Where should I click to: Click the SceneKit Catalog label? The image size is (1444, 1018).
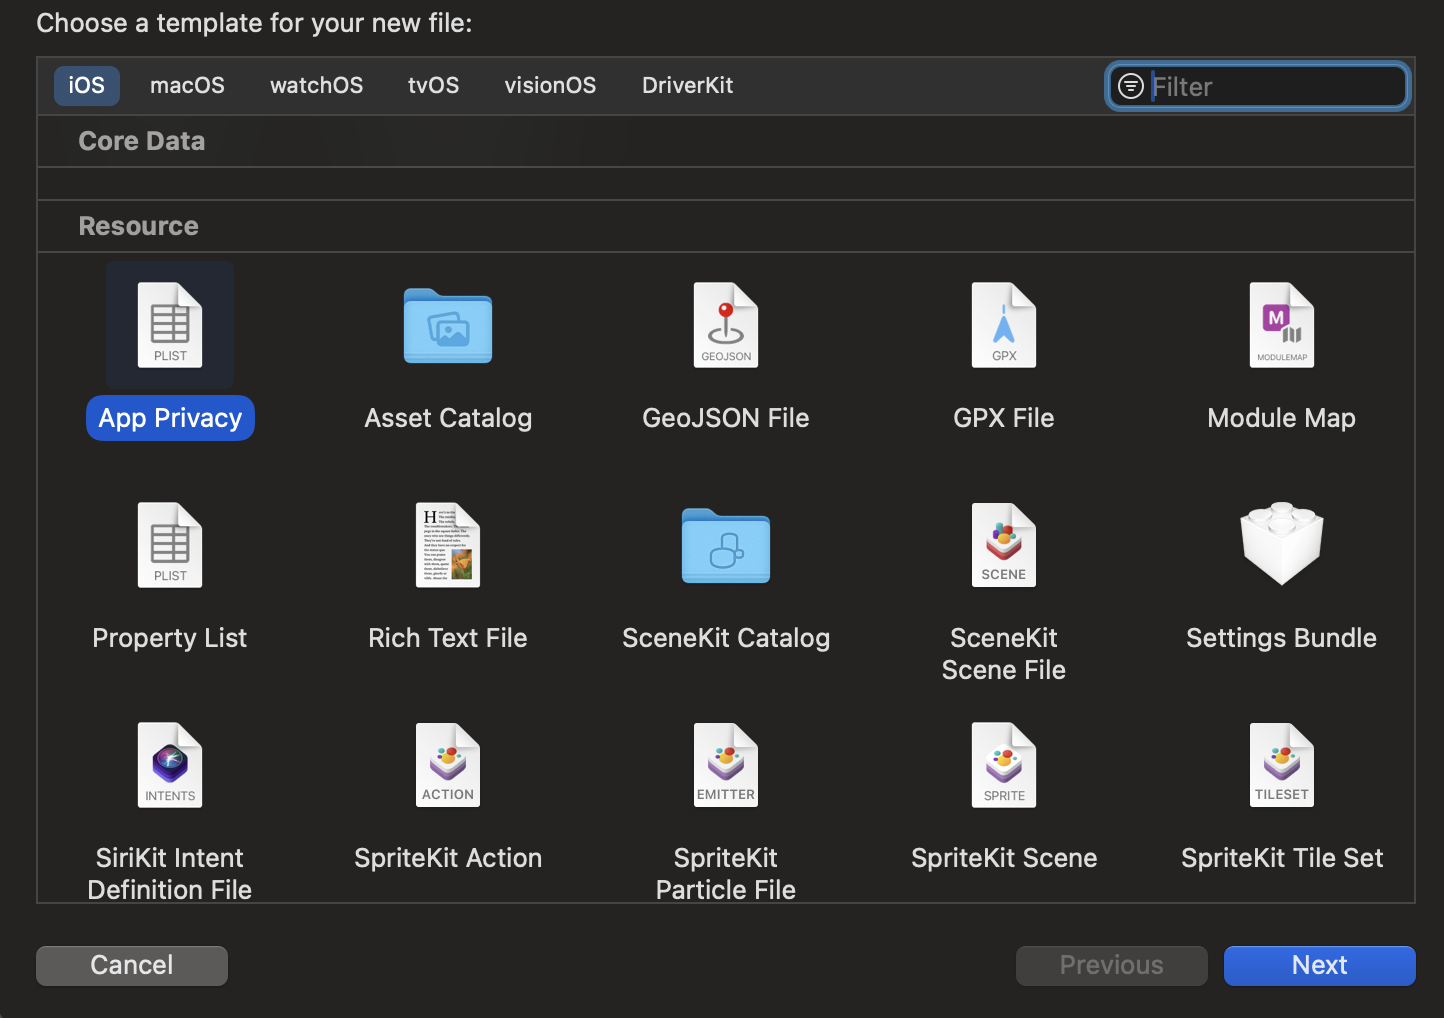(726, 638)
